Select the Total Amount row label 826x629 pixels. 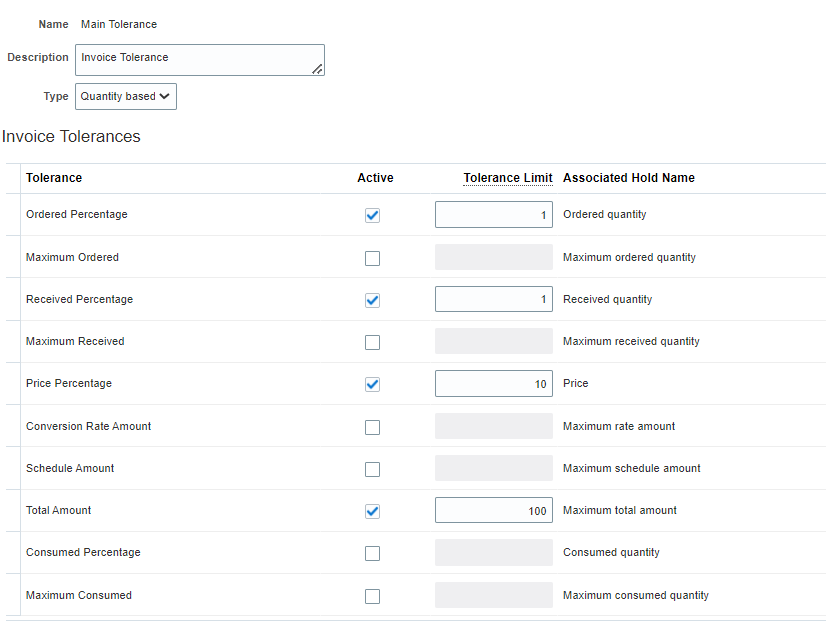58,510
